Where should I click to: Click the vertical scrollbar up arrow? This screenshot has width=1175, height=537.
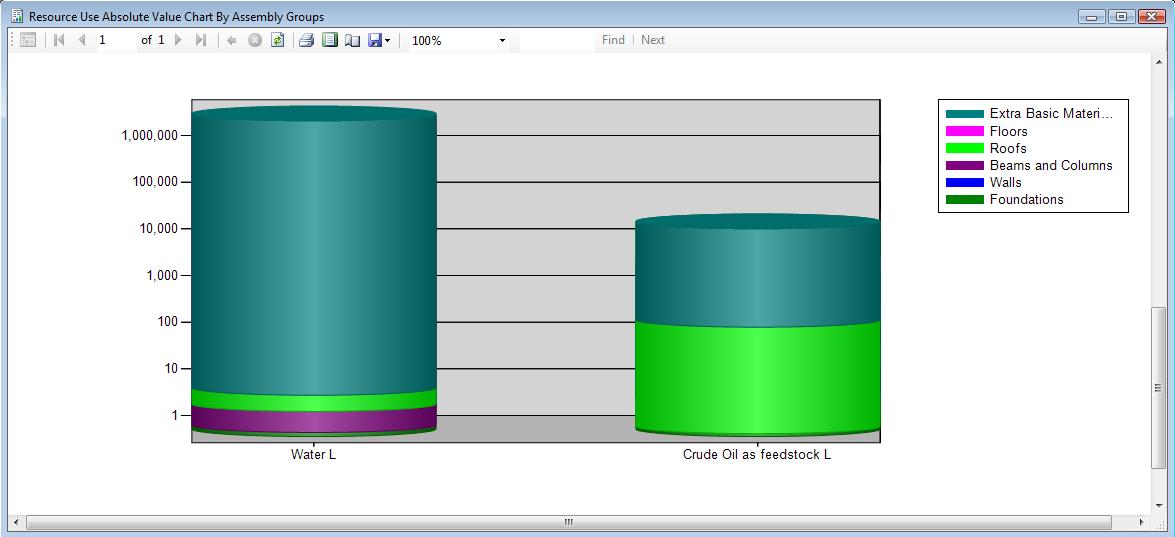(x=1159, y=60)
